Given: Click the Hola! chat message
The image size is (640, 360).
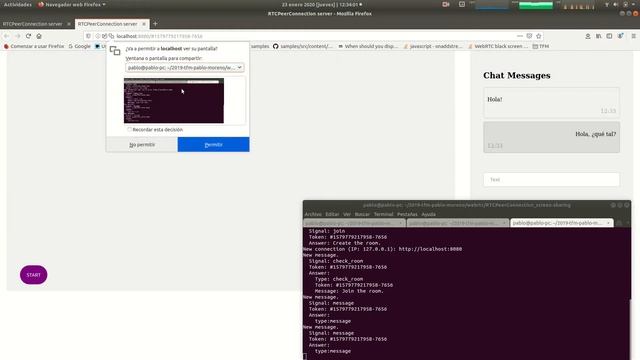Looking at the screenshot, I should pyautogui.click(x=551, y=102).
